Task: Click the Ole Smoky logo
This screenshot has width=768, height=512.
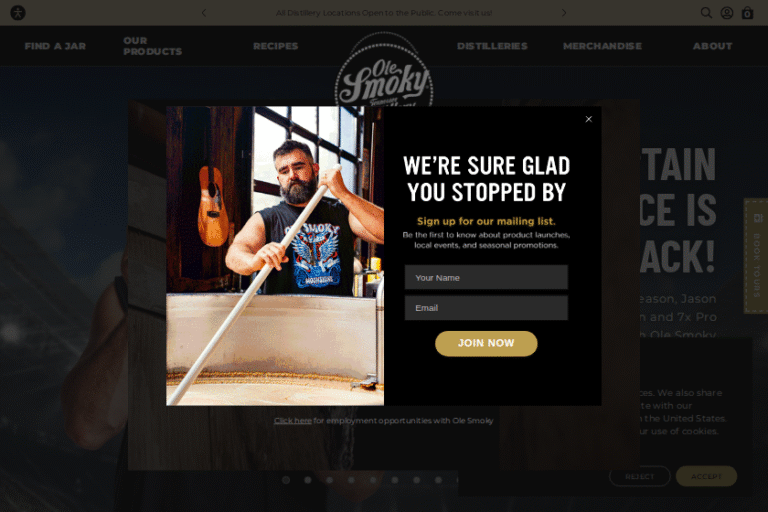Action: [384, 70]
